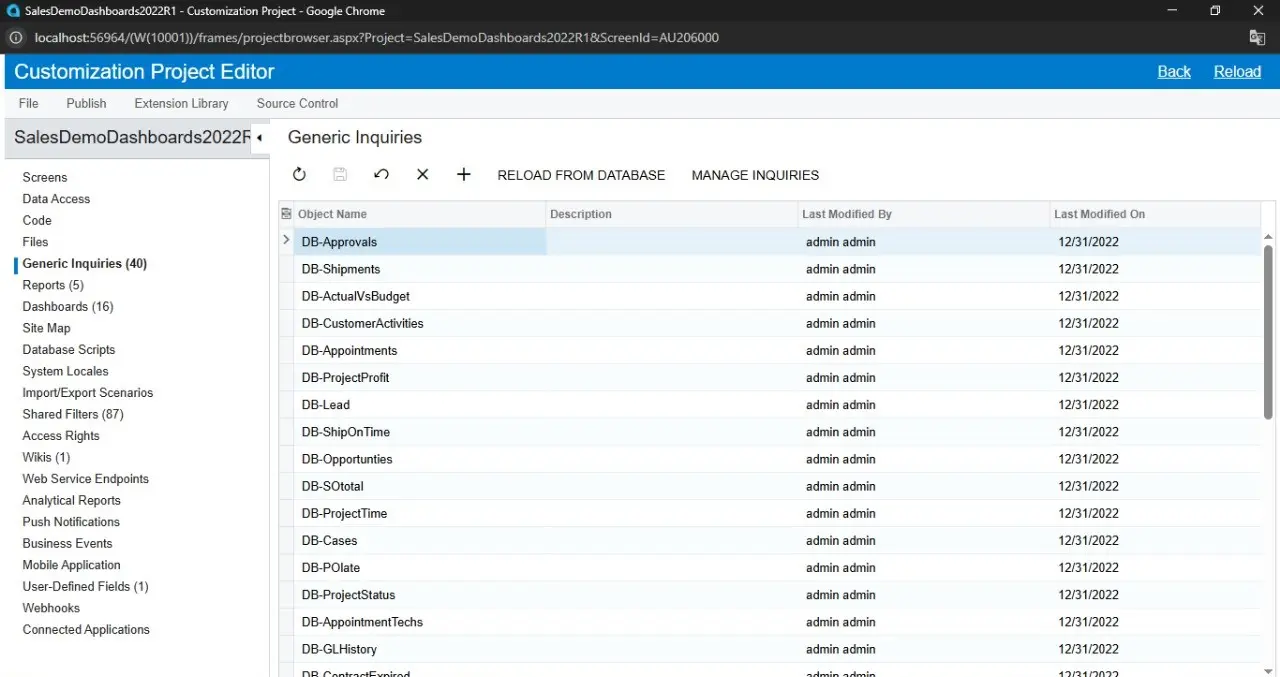This screenshot has height=677, width=1280.
Task: Click the Save disk icon in the toolbar
Action: (x=340, y=175)
